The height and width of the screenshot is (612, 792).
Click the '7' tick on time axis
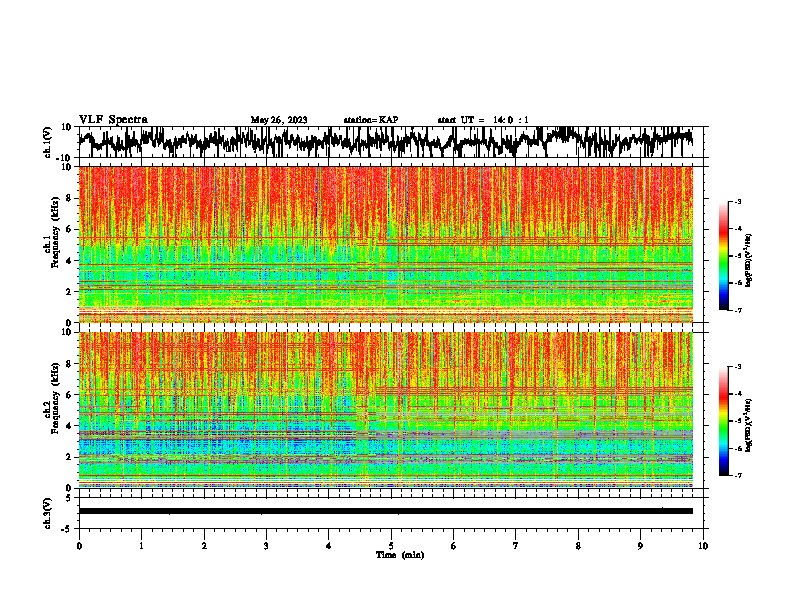click(516, 546)
